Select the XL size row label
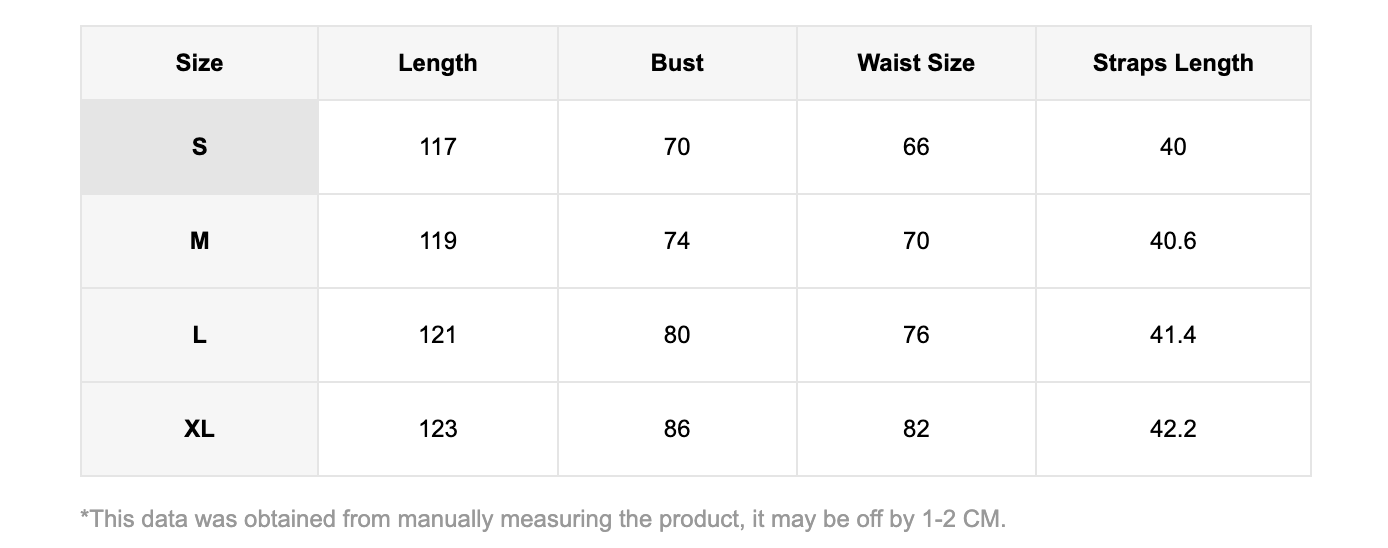This screenshot has width=1388, height=548. click(199, 429)
